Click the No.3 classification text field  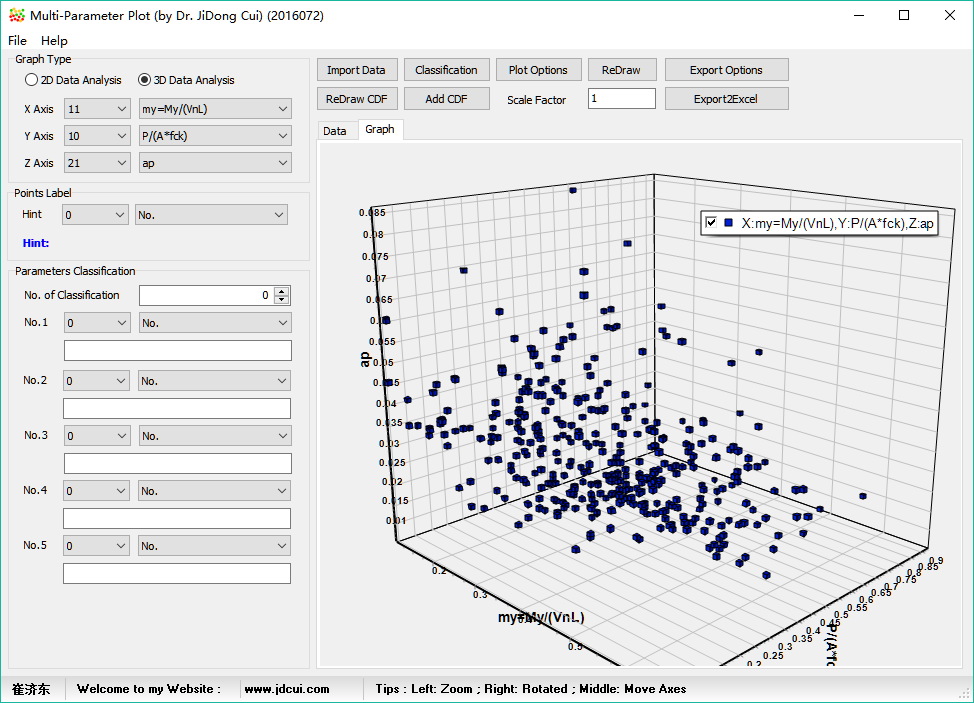pos(178,463)
